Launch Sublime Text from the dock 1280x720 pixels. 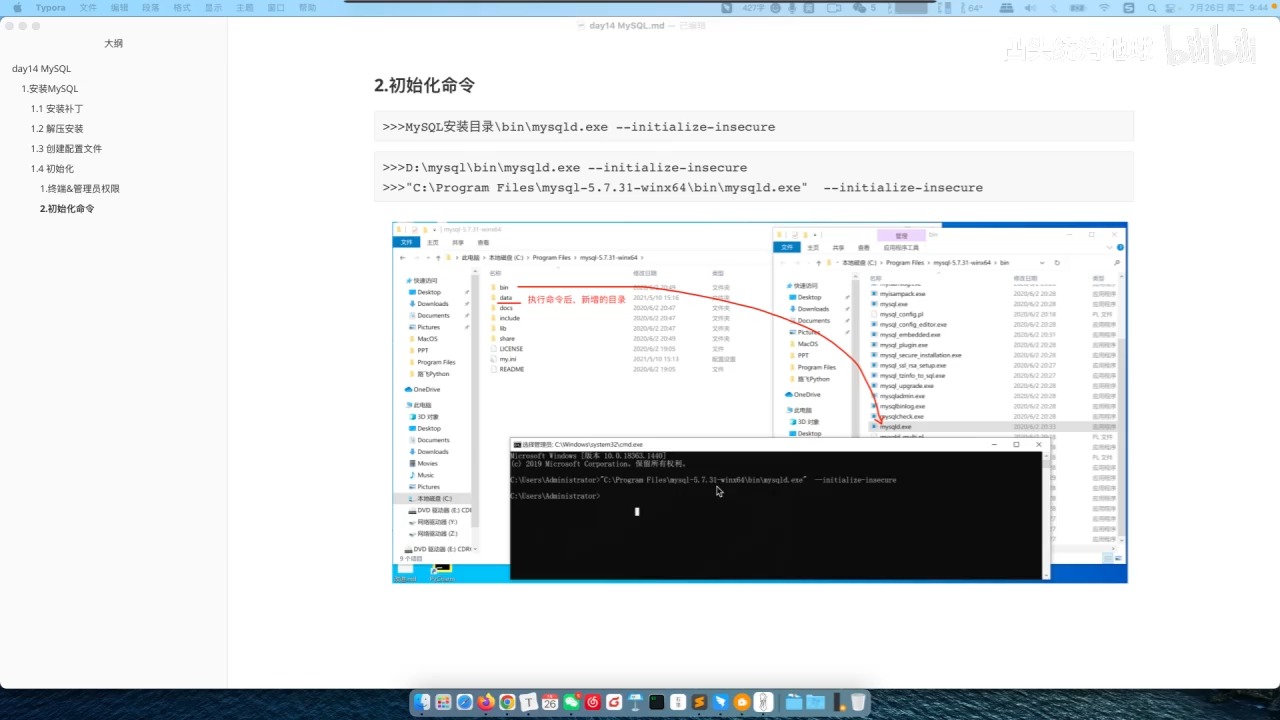(699, 703)
